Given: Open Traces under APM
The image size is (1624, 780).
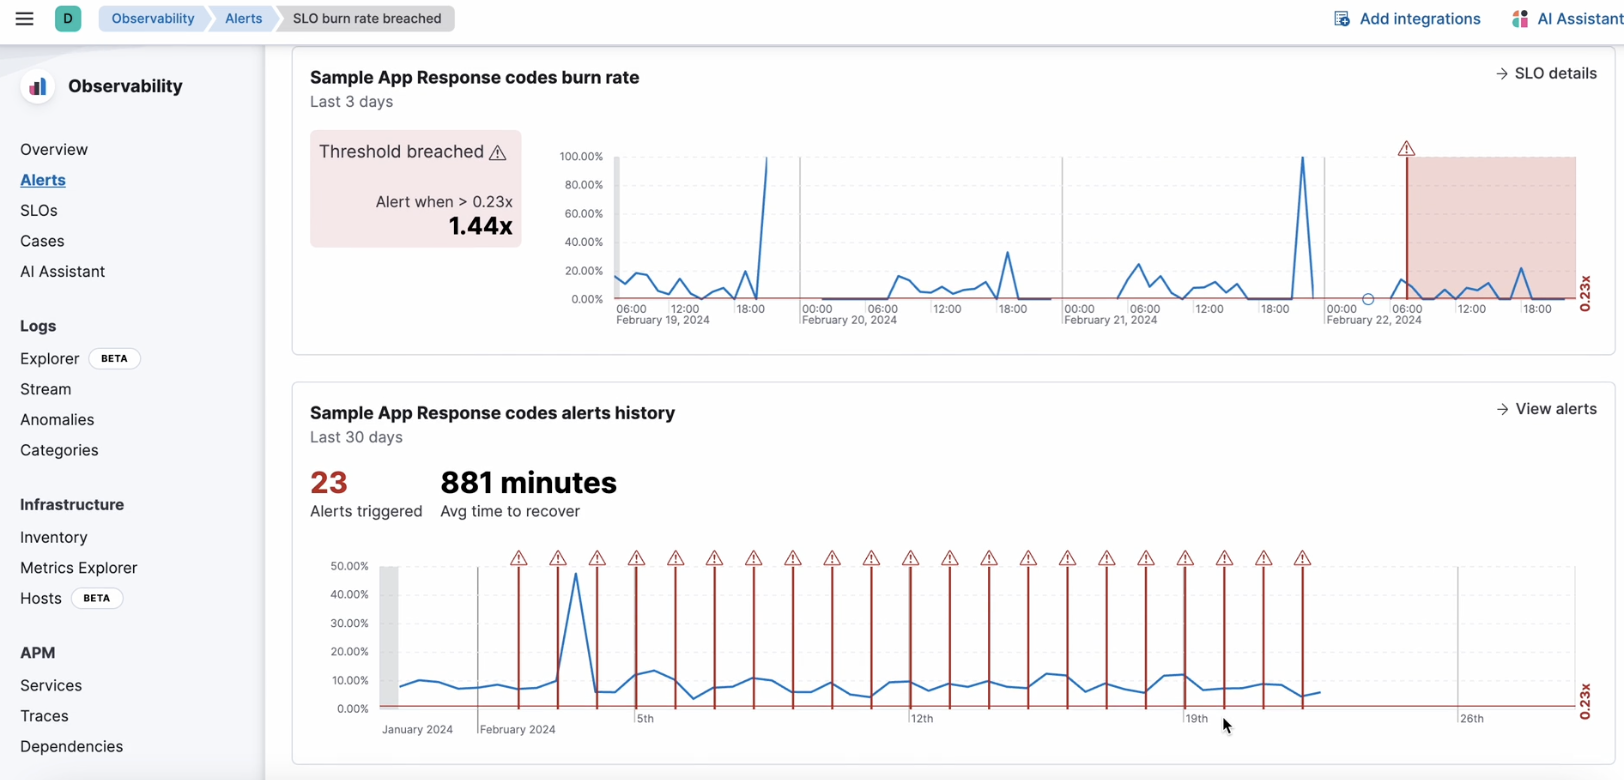Looking at the screenshot, I should point(44,716).
